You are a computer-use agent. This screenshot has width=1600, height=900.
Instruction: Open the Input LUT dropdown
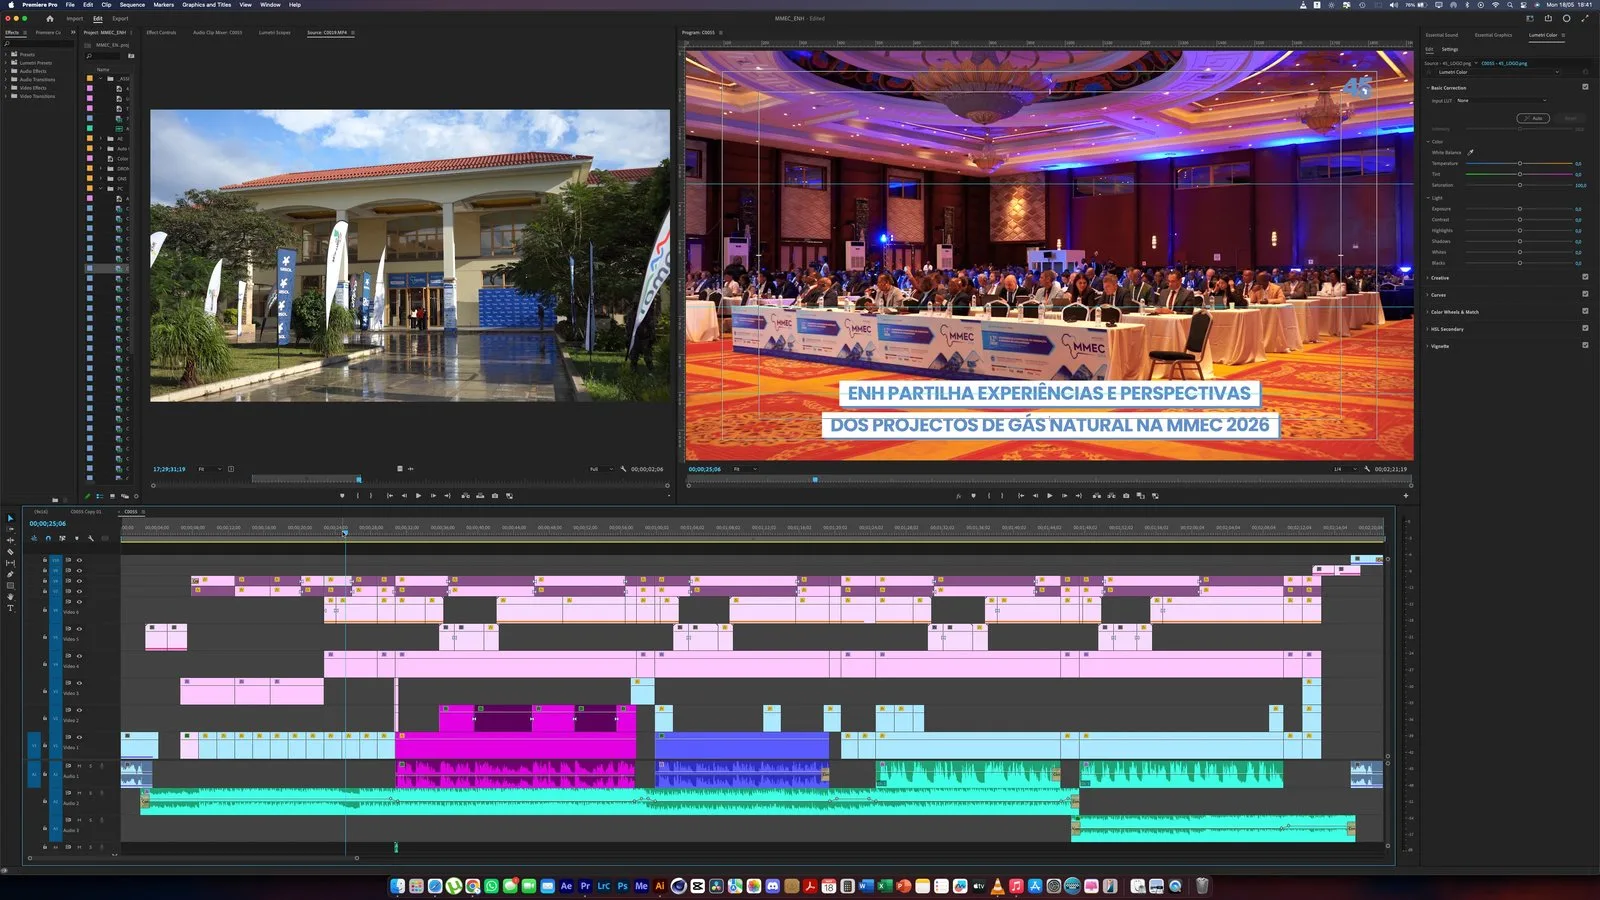1502,100
